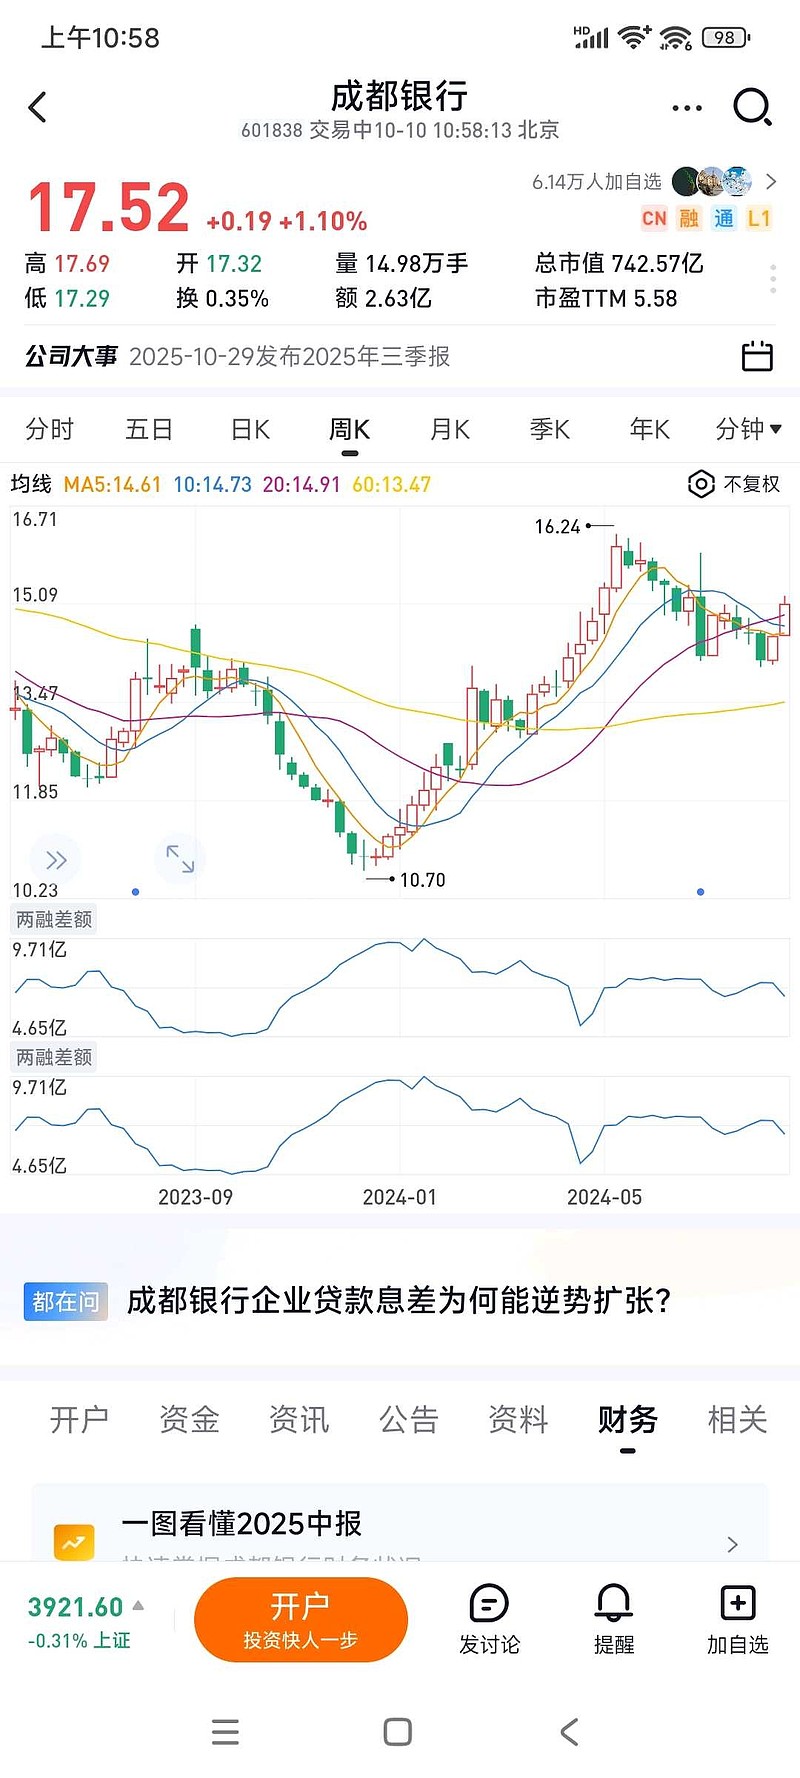Tap the chart fullscreen expand icon
Screen dimensions: 800x1778
pyautogui.click(x=180, y=858)
